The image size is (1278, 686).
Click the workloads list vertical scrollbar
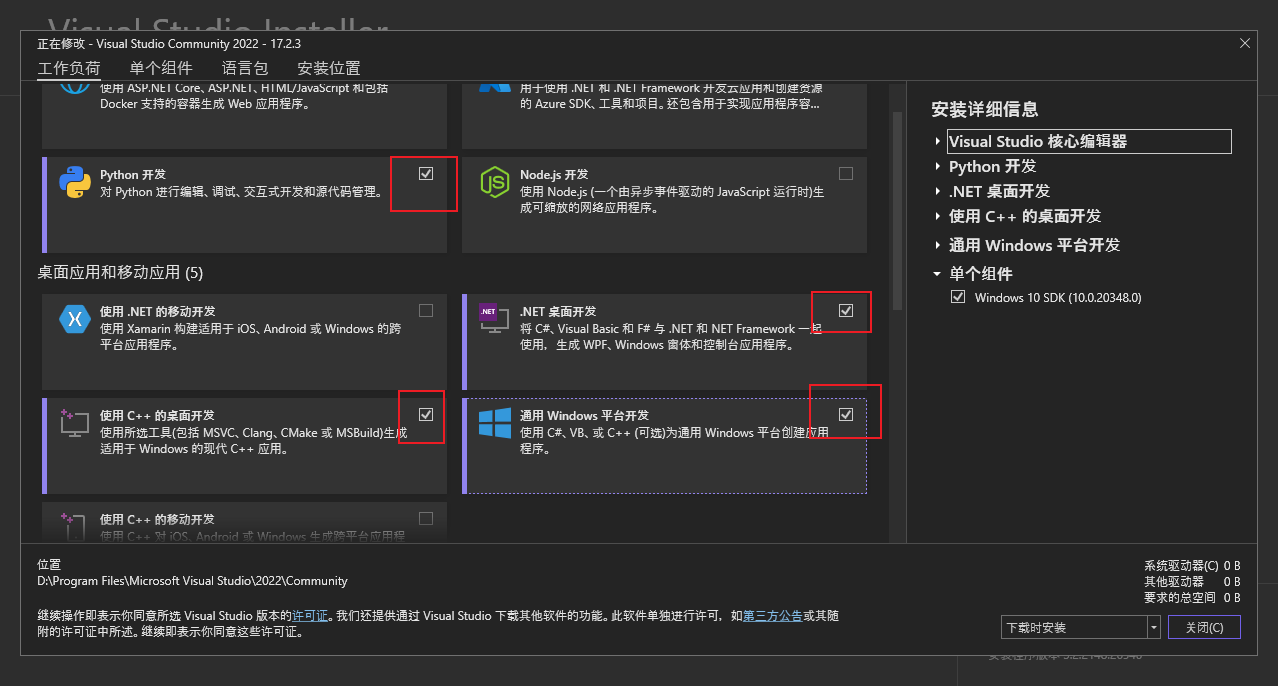click(897, 210)
